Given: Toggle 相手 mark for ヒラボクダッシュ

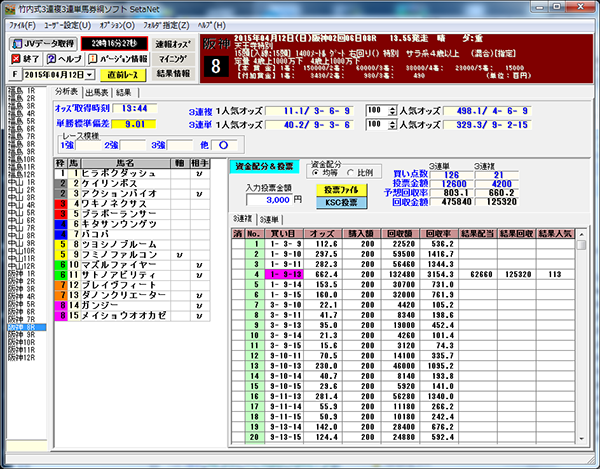Looking at the screenshot, I should (x=200, y=173).
